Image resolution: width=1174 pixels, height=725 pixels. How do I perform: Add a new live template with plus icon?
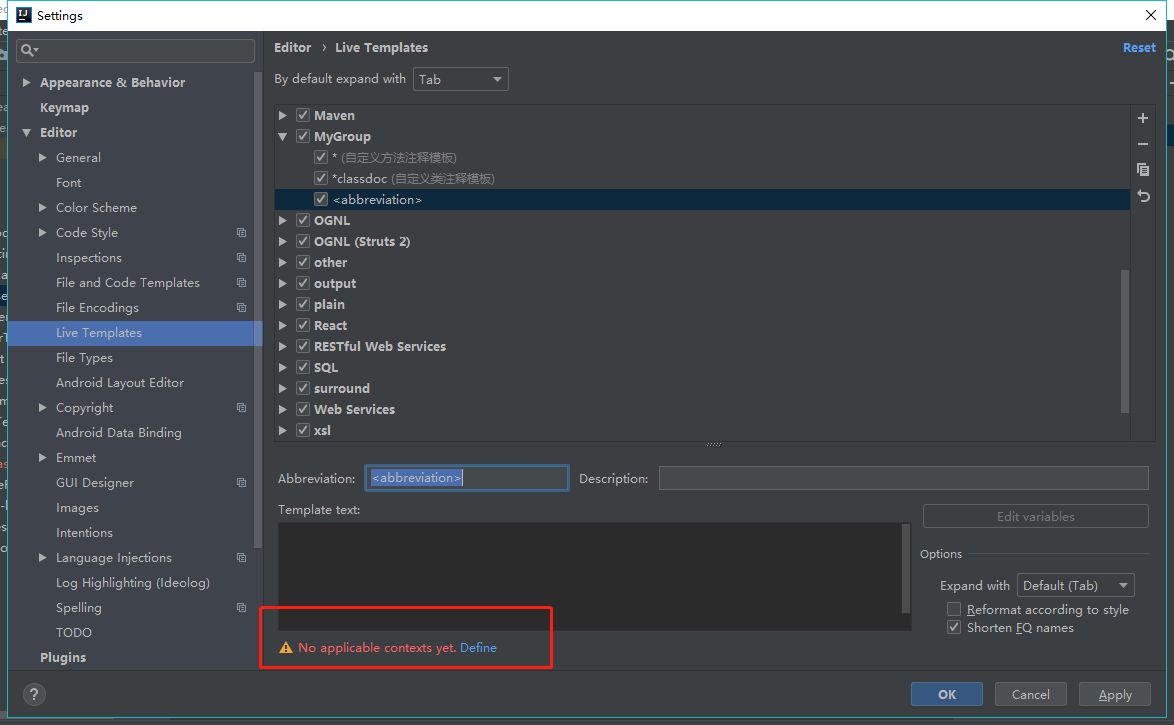click(x=1143, y=118)
